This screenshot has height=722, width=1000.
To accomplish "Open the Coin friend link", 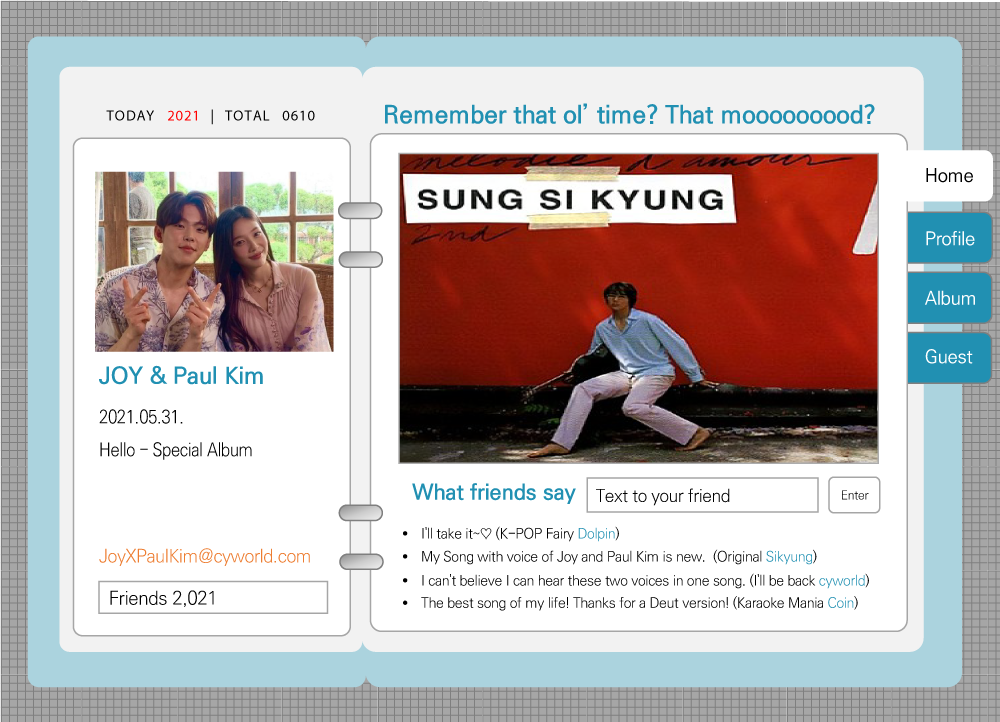I will tap(841, 603).
